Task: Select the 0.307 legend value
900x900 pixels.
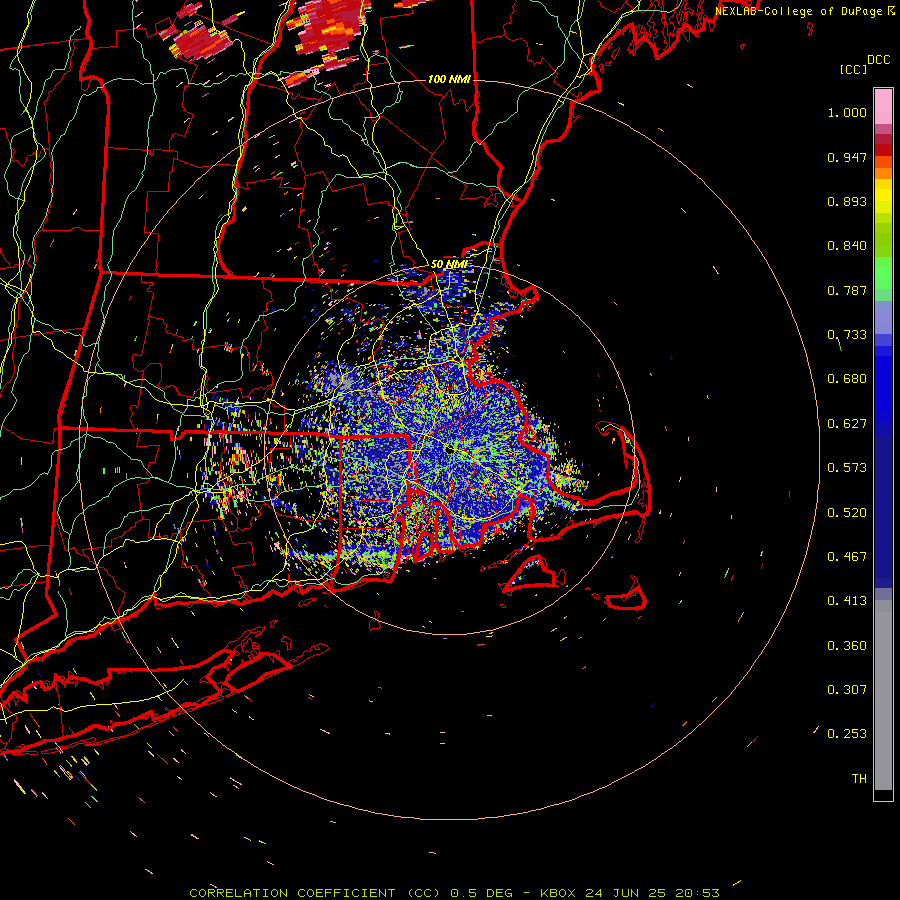Action: (847, 690)
